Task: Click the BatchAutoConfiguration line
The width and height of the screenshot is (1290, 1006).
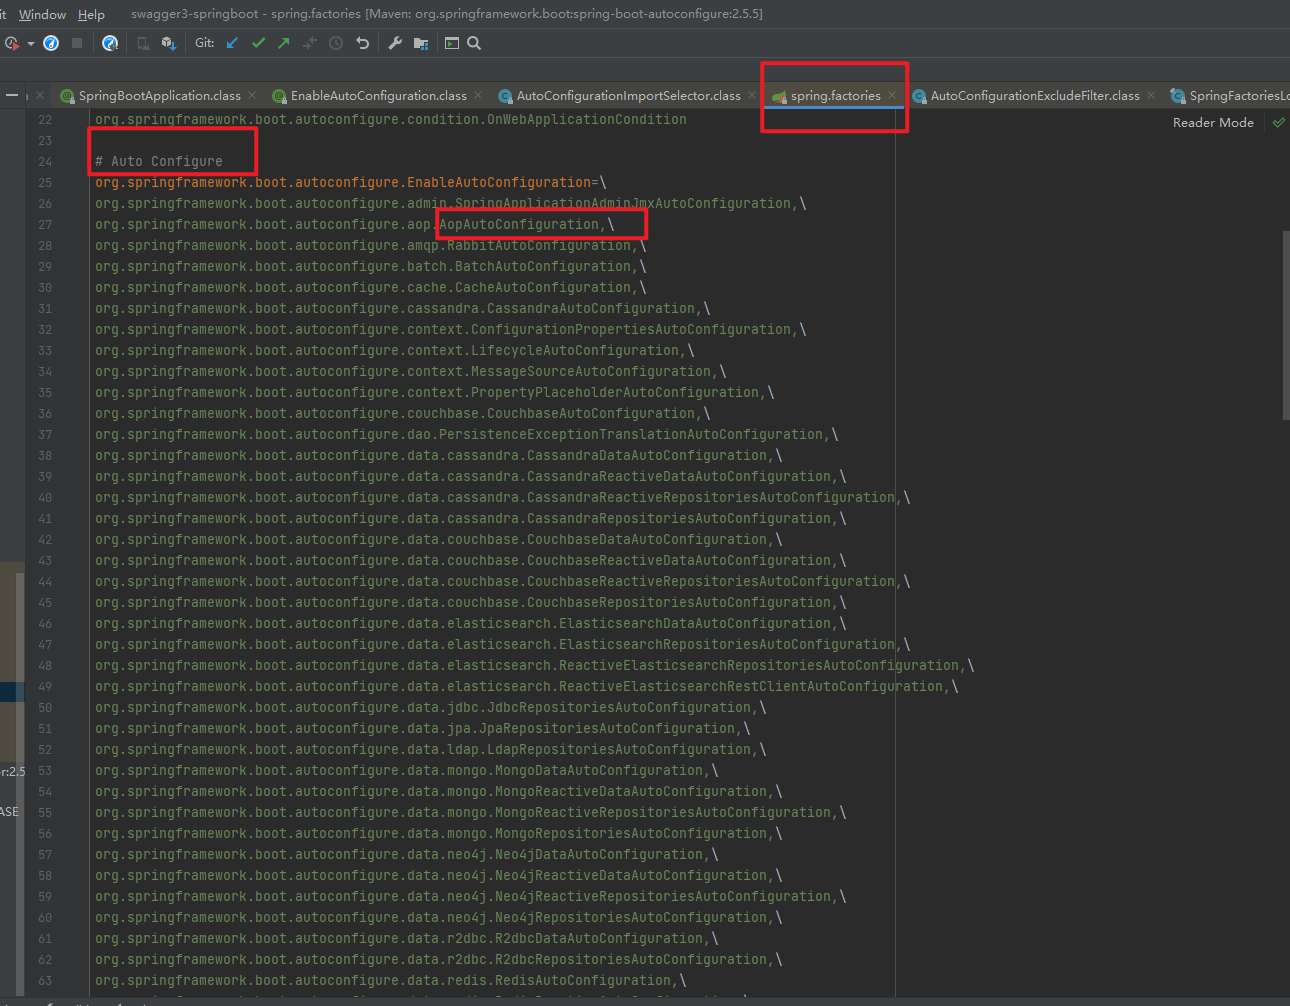Action: [370, 266]
